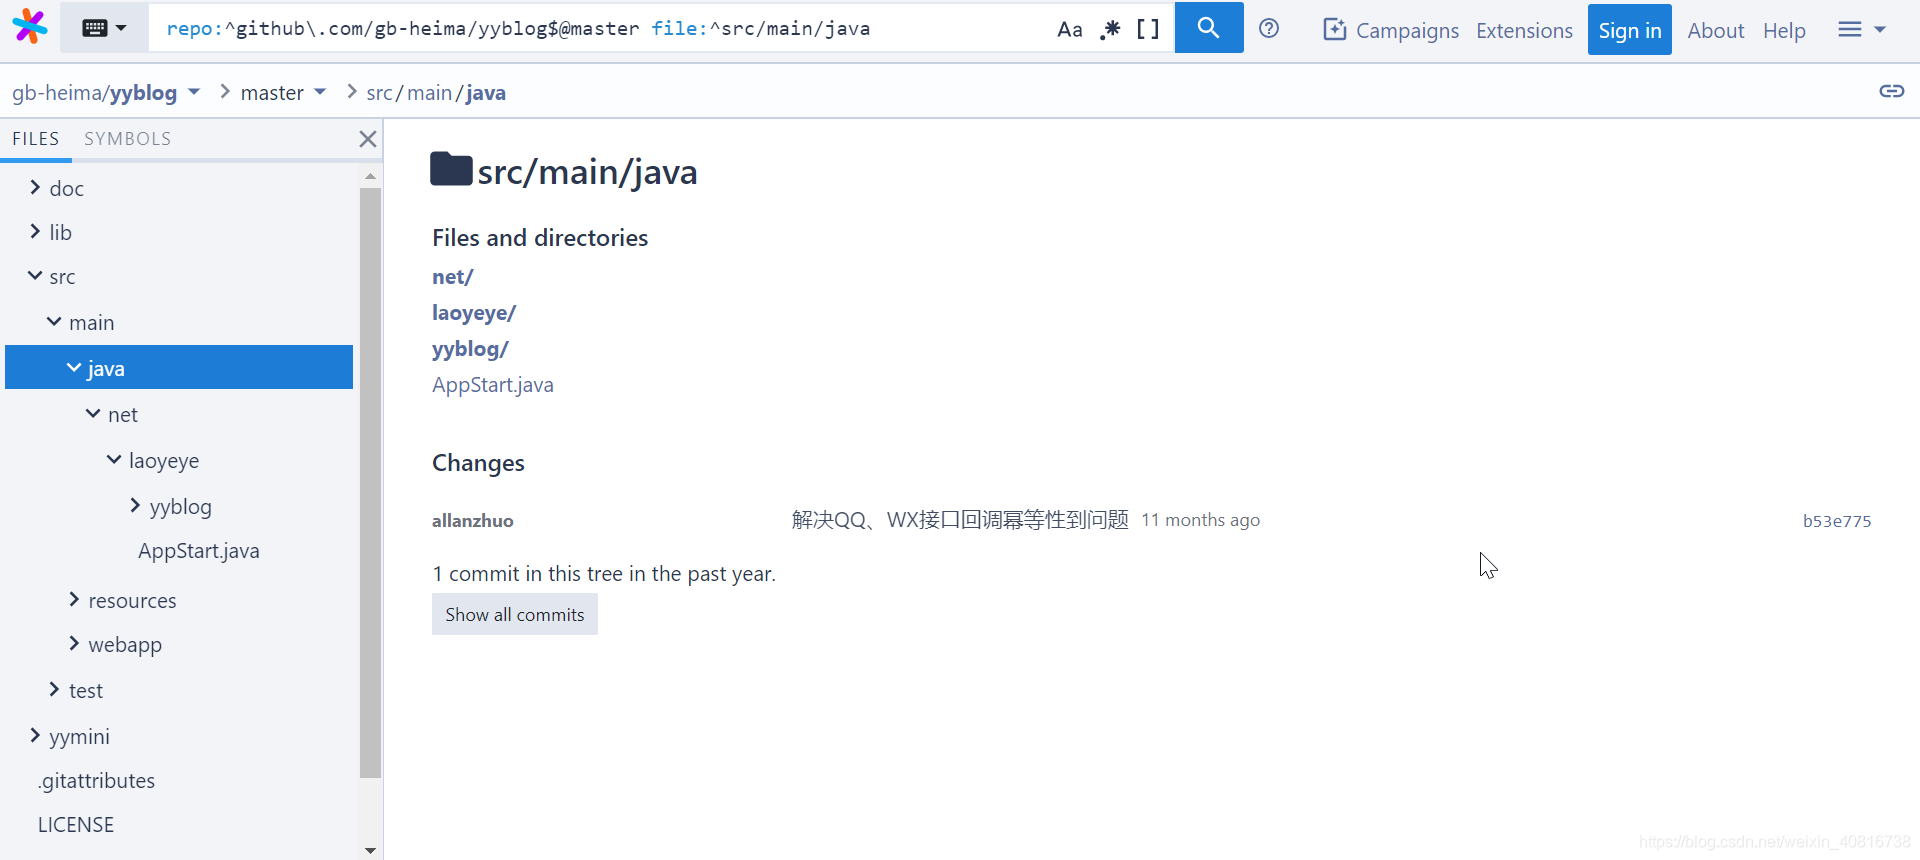This screenshot has height=860, width=1920.
Task: Open the yyblog/ directory link
Action: [470, 349]
